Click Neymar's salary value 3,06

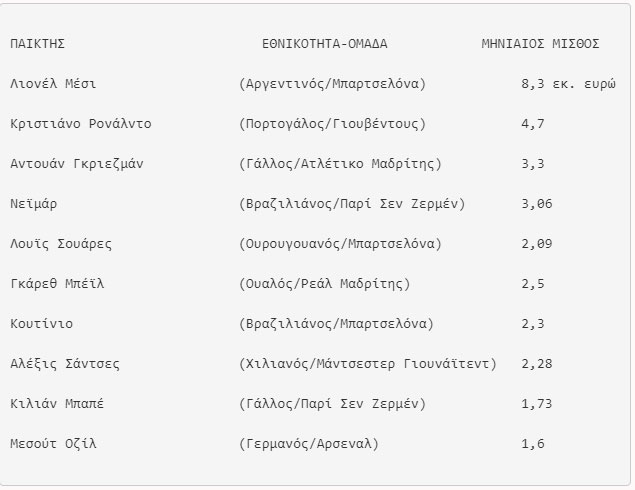pos(537,204)
